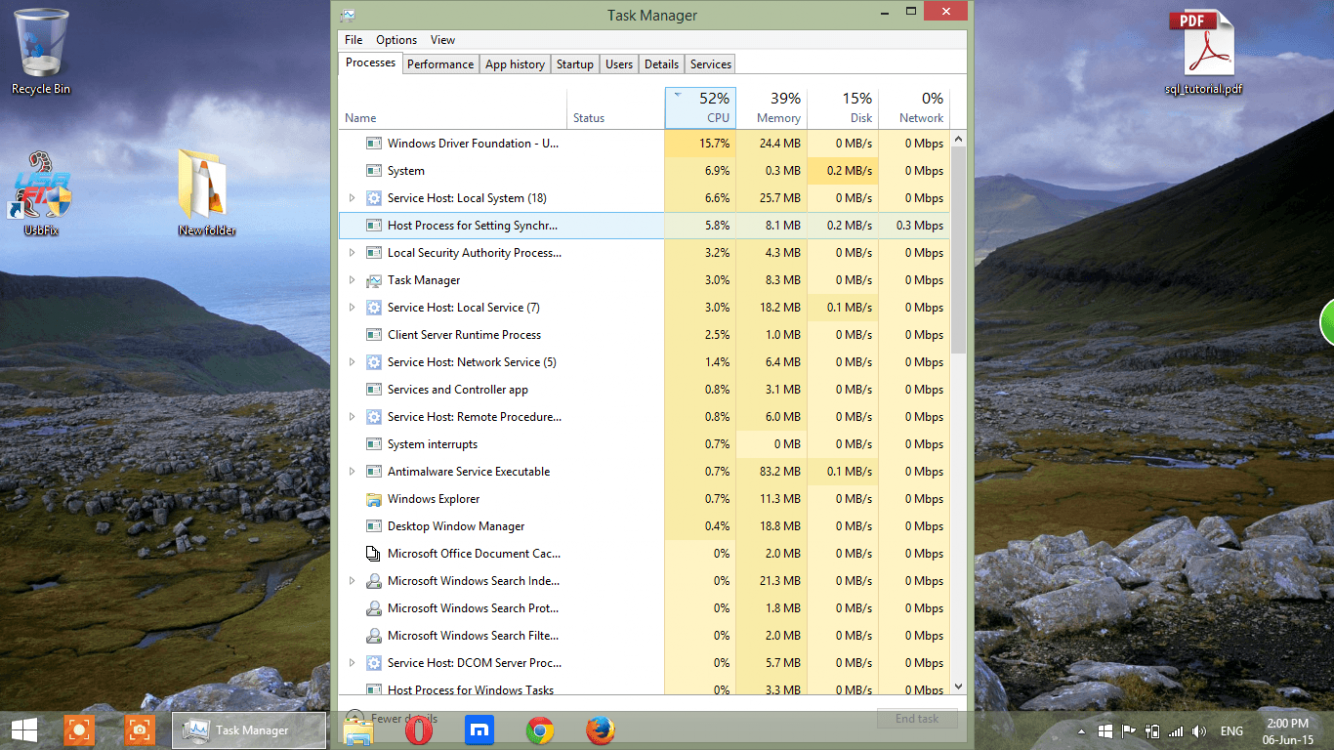Click Fewer details link
Image resolution: width=1334 pixels, height=750 pixels.
click(404, 719)
